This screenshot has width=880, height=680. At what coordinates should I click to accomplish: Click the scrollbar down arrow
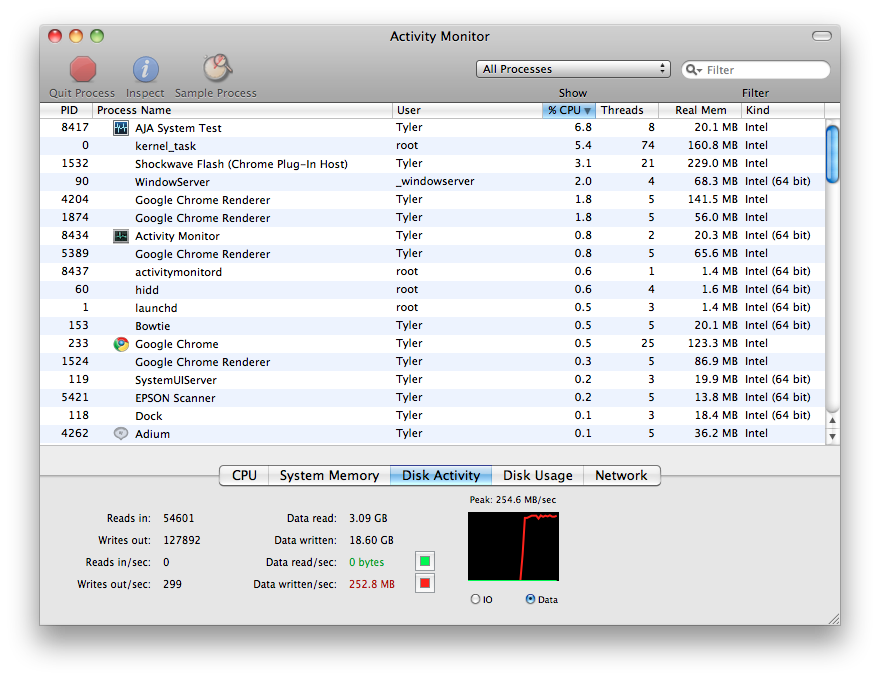[833, 436]
